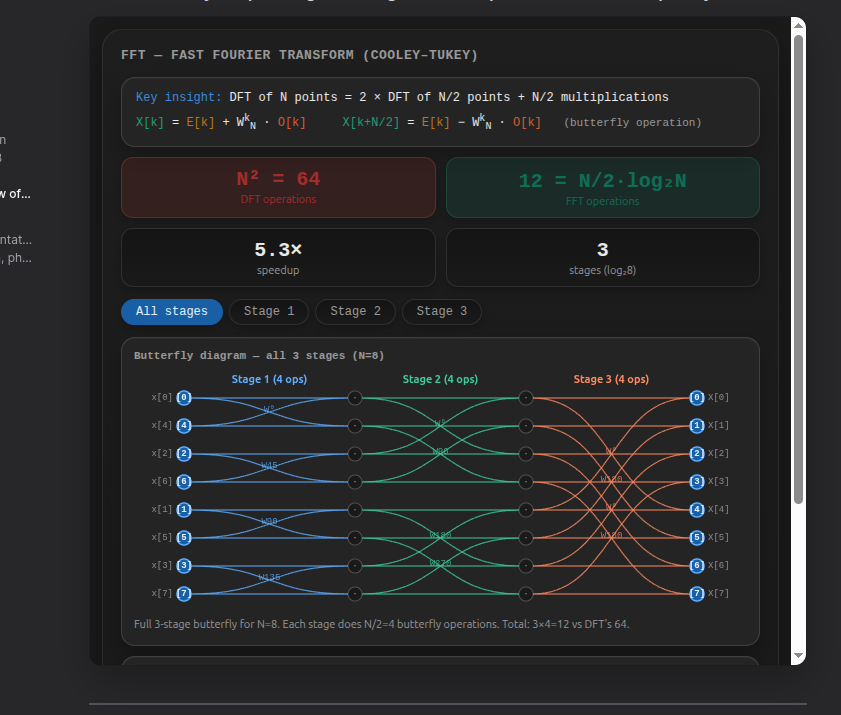This screenshot has width=841, height=715.
Task: Click the scrollbar down arrow
Action: click(798, 655)
